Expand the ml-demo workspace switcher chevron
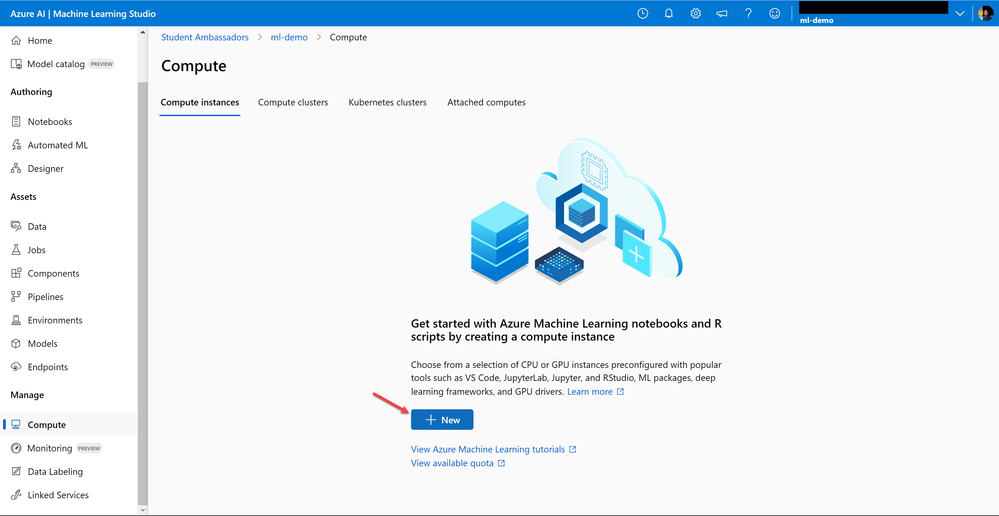This screenshot has width=999, height=516. click(x=960, y=14)
